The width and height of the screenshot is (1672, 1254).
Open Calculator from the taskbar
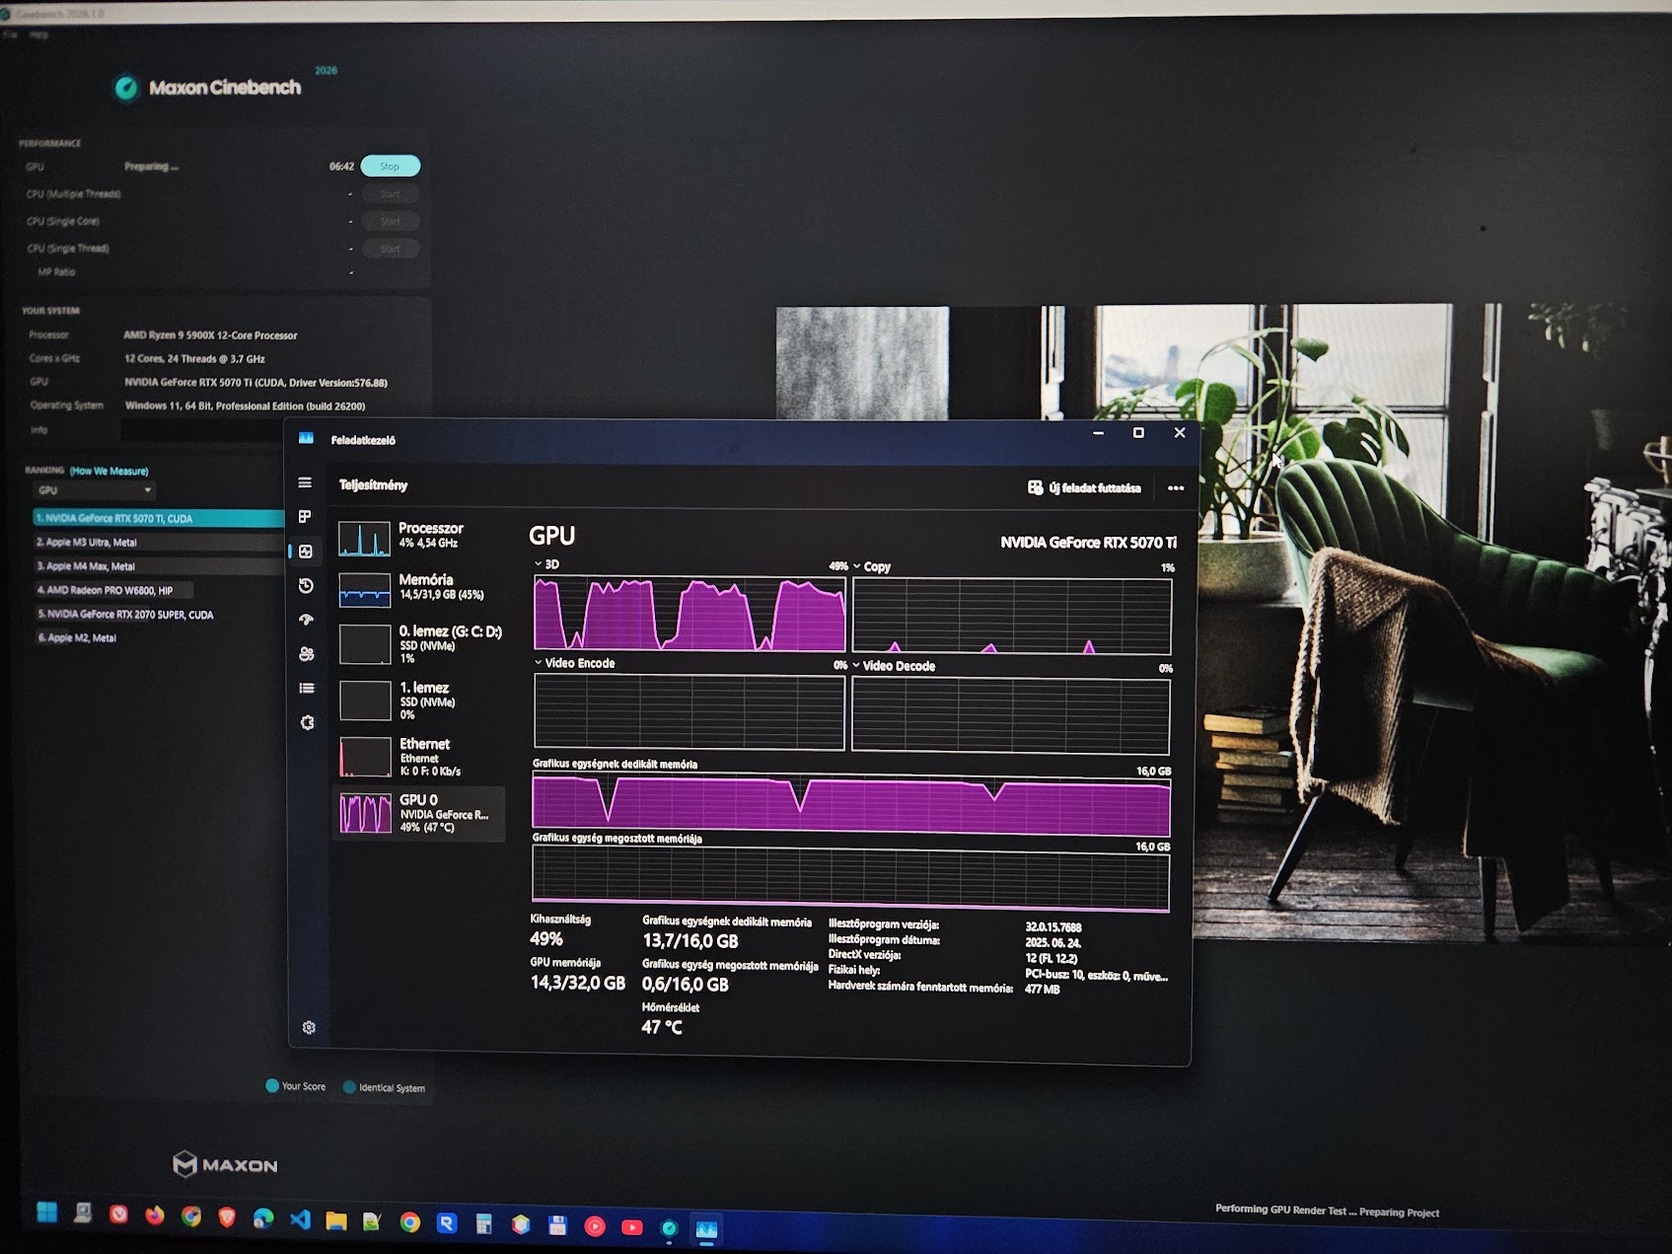click(x=484, y=1224)
